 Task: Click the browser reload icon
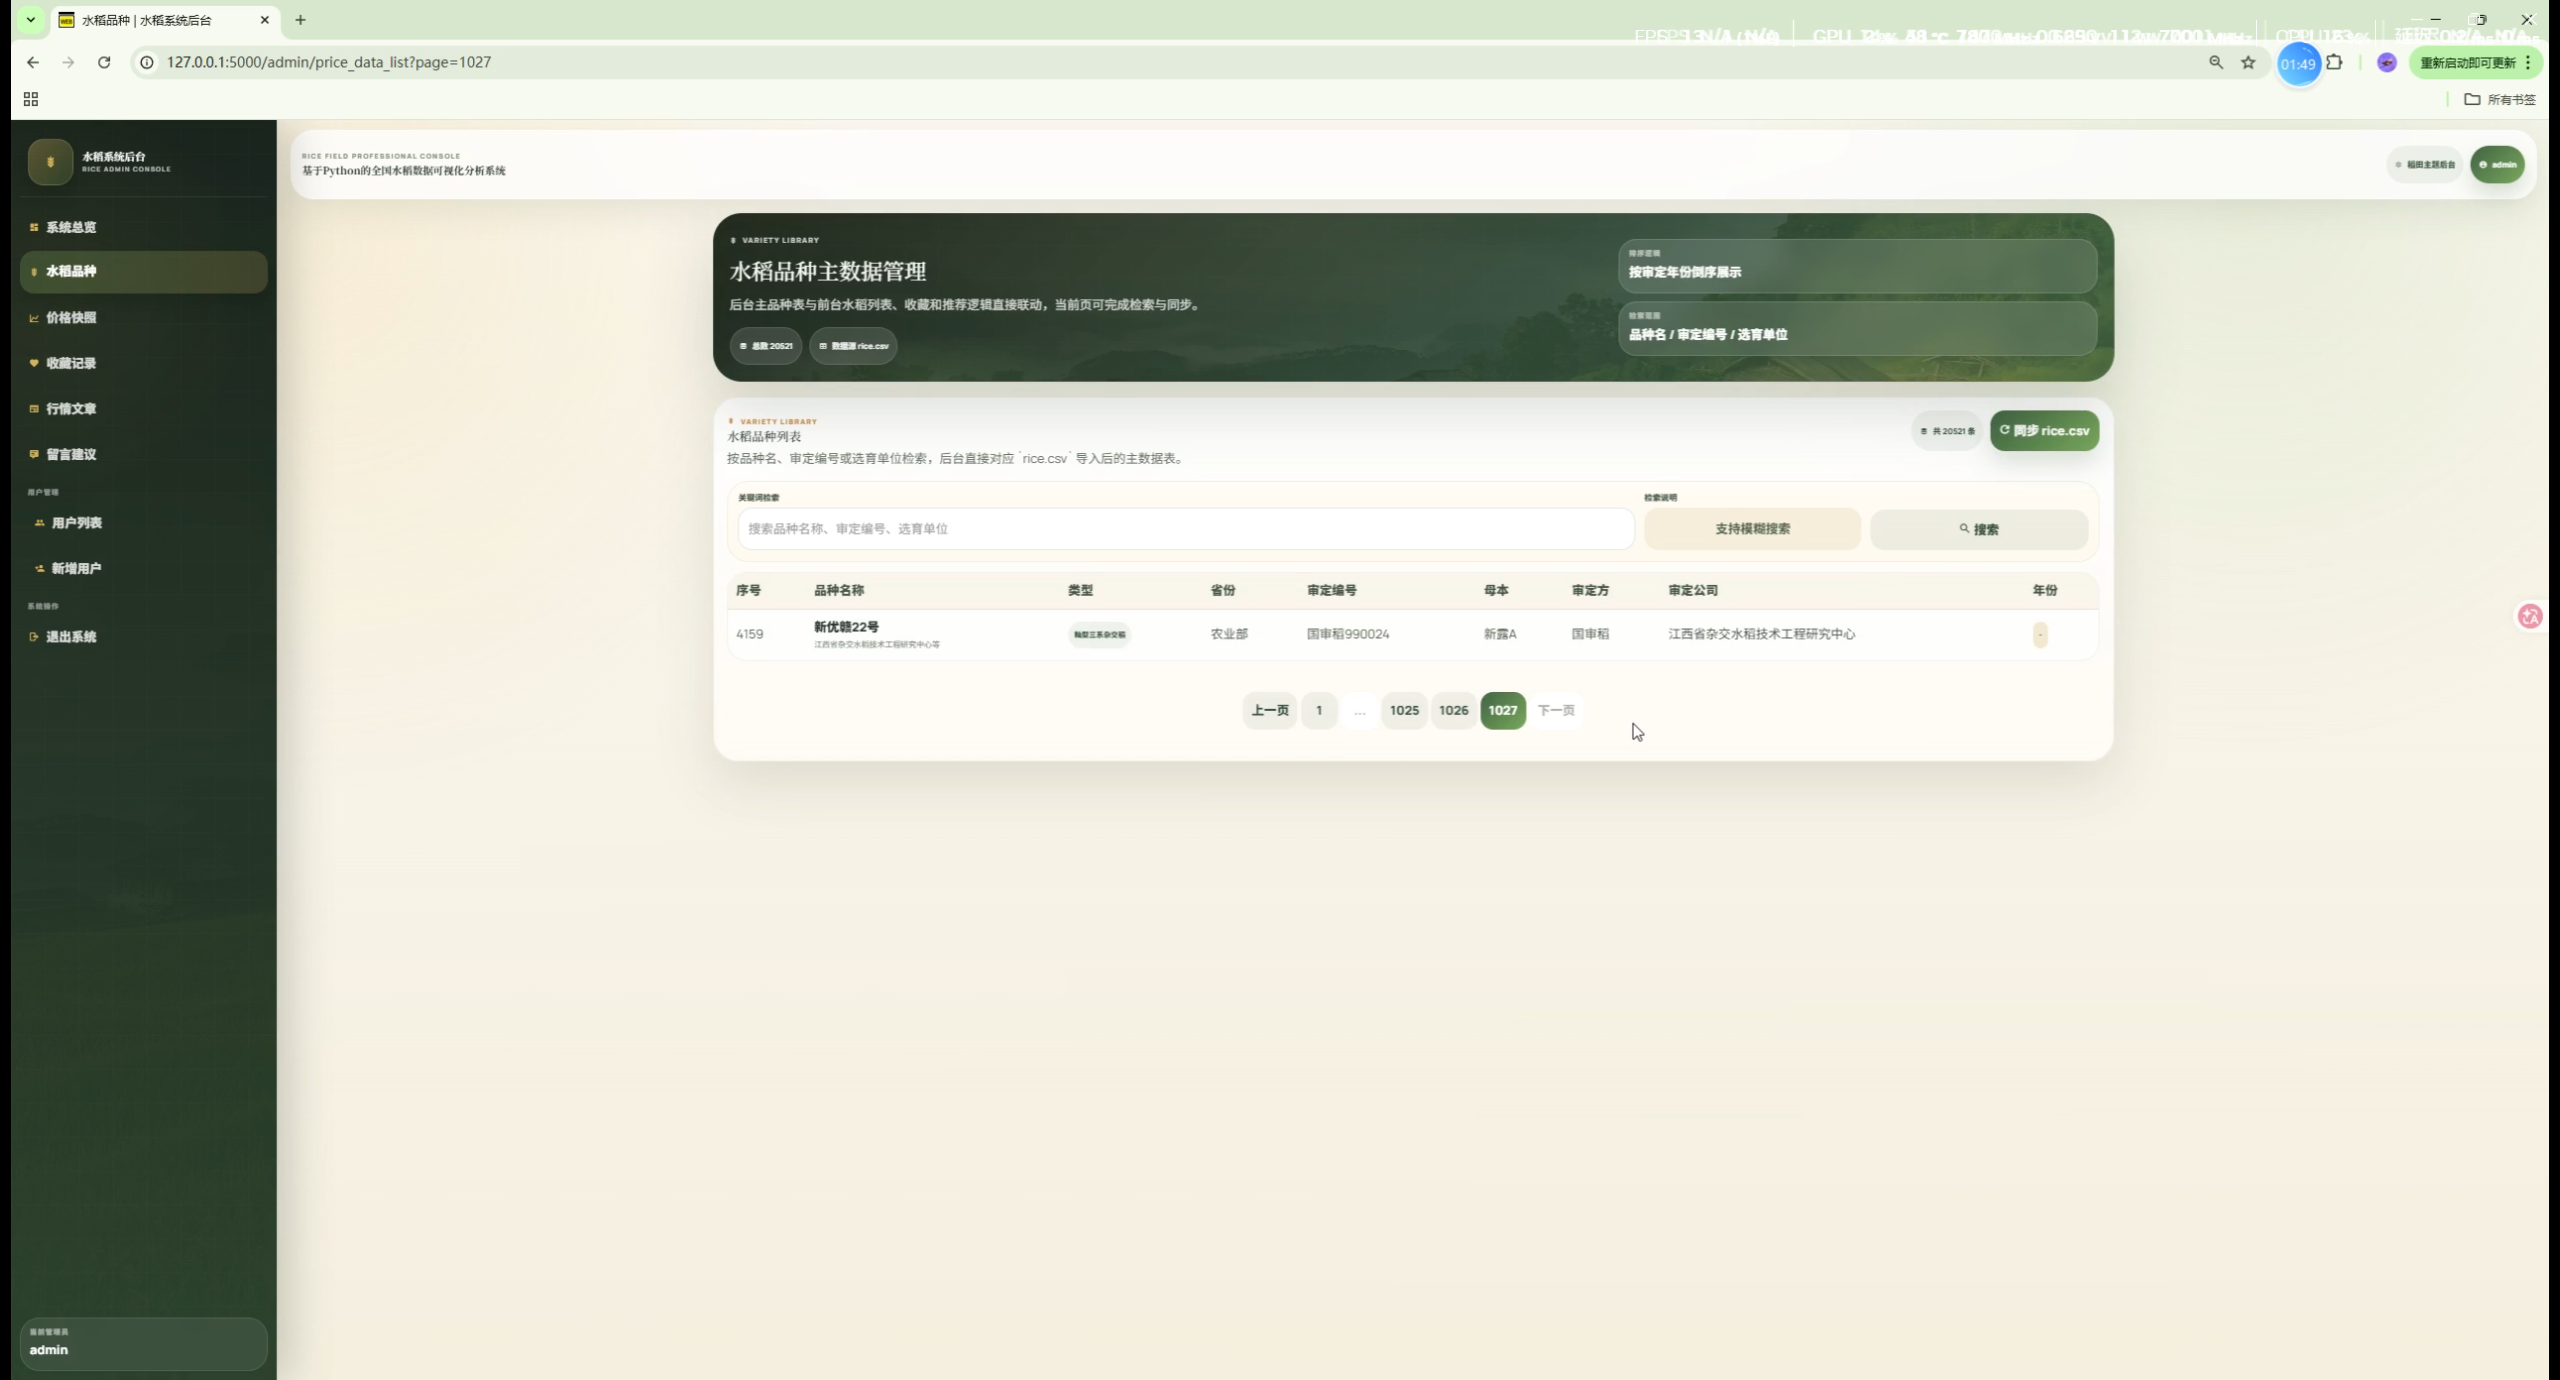[x=104, y=62]
